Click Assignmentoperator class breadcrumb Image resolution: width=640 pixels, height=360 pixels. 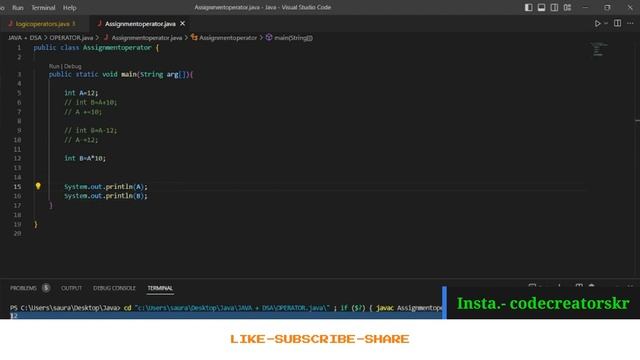pyautogui.click(x=228, y=38)
